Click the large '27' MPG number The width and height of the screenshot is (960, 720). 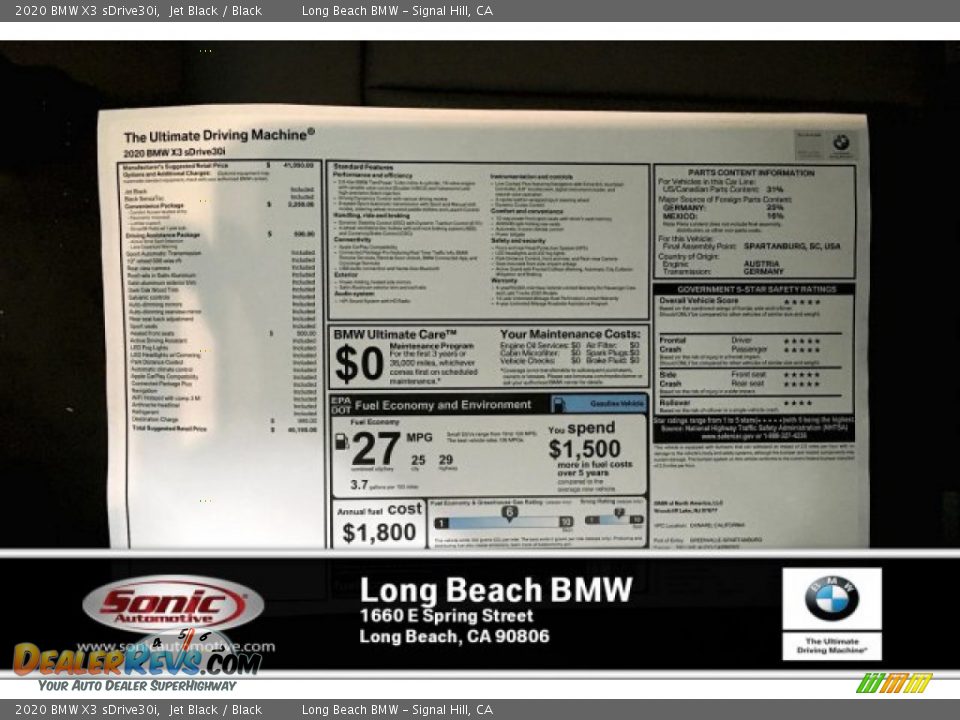point(376,449)
